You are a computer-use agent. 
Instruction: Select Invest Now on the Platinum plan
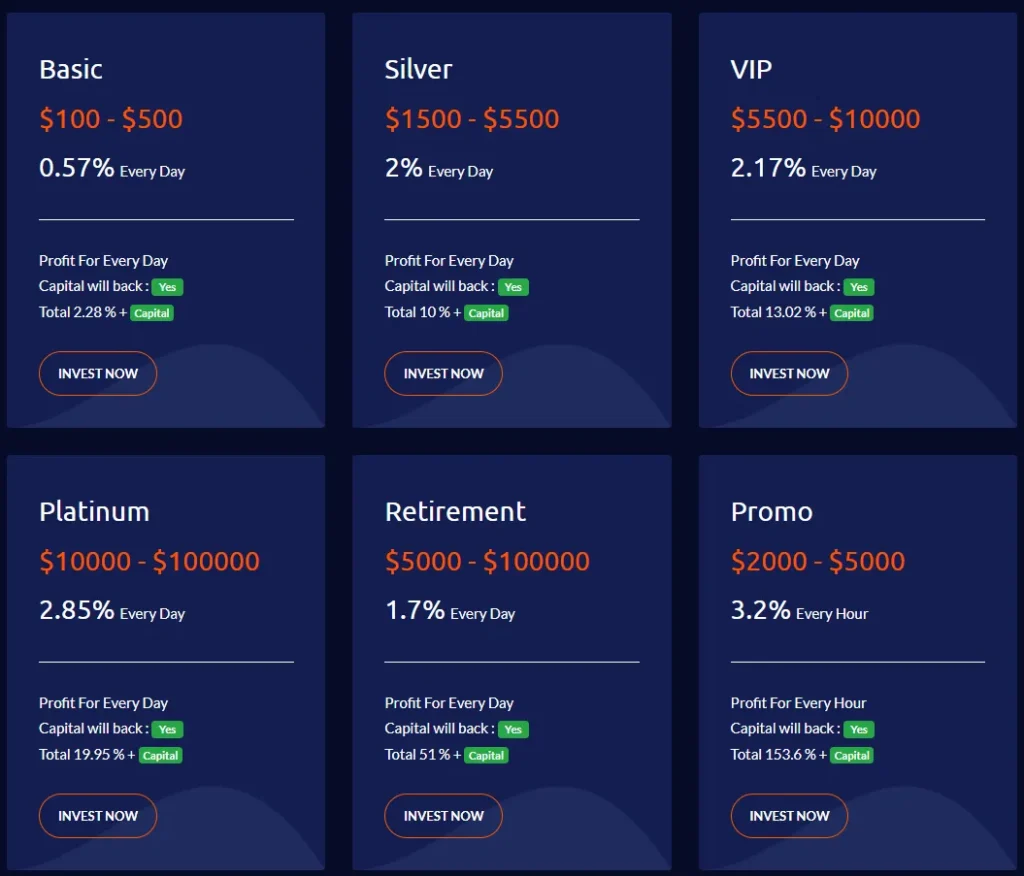click(x=98, y=816)
